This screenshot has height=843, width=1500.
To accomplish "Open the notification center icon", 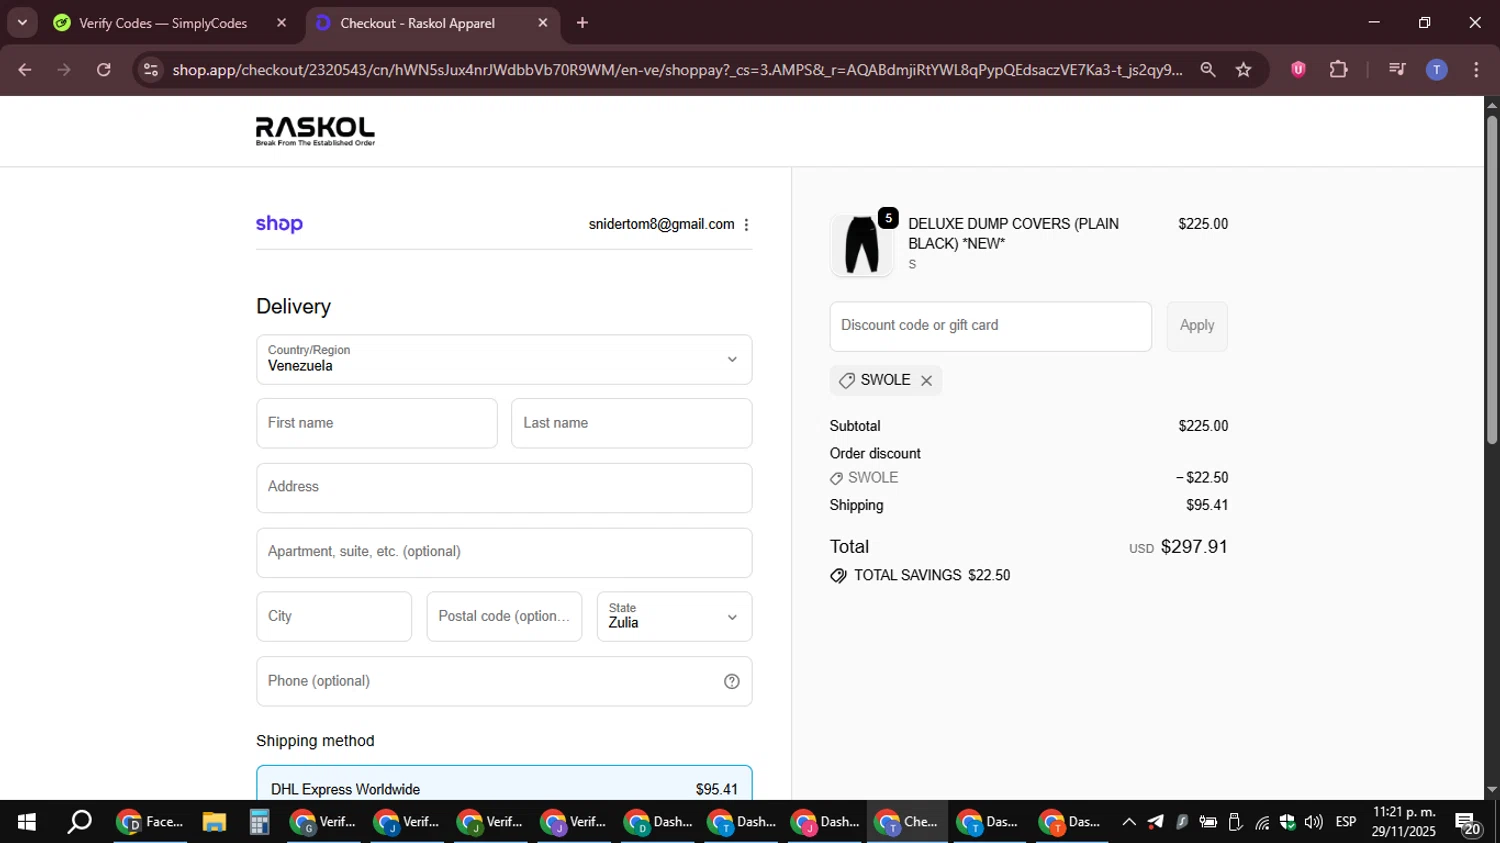I will (x=1468, y=824).
